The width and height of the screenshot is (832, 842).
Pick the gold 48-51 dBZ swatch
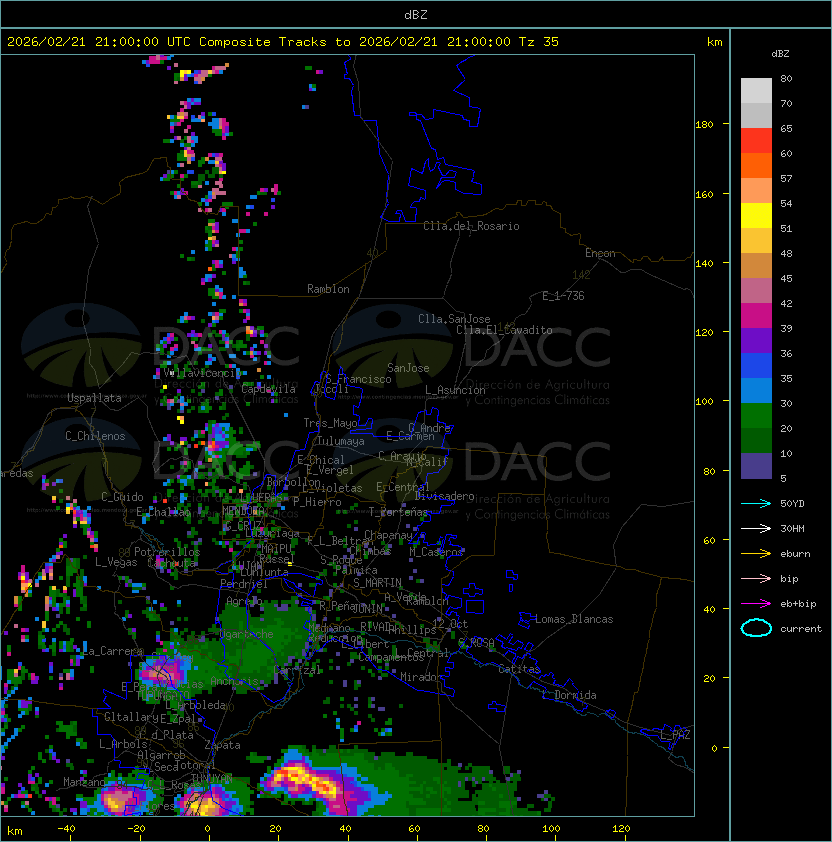(756, 241)
